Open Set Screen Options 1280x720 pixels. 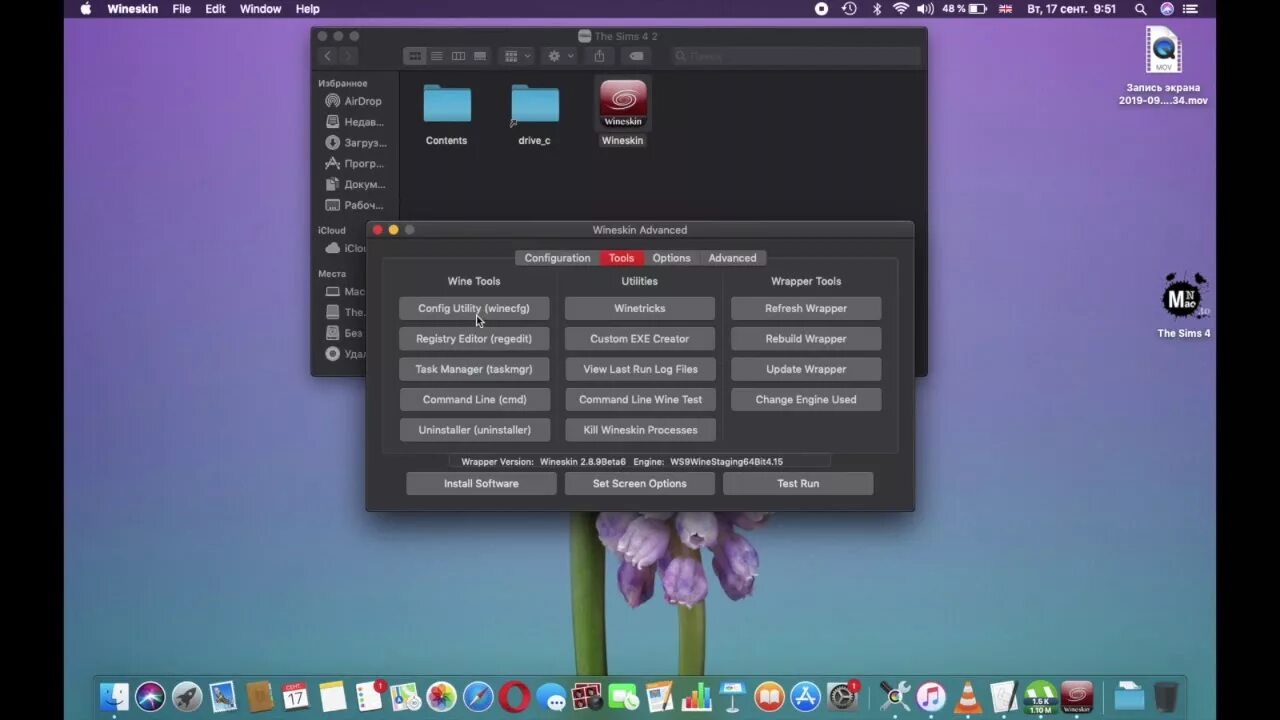[x=640, y=483]
